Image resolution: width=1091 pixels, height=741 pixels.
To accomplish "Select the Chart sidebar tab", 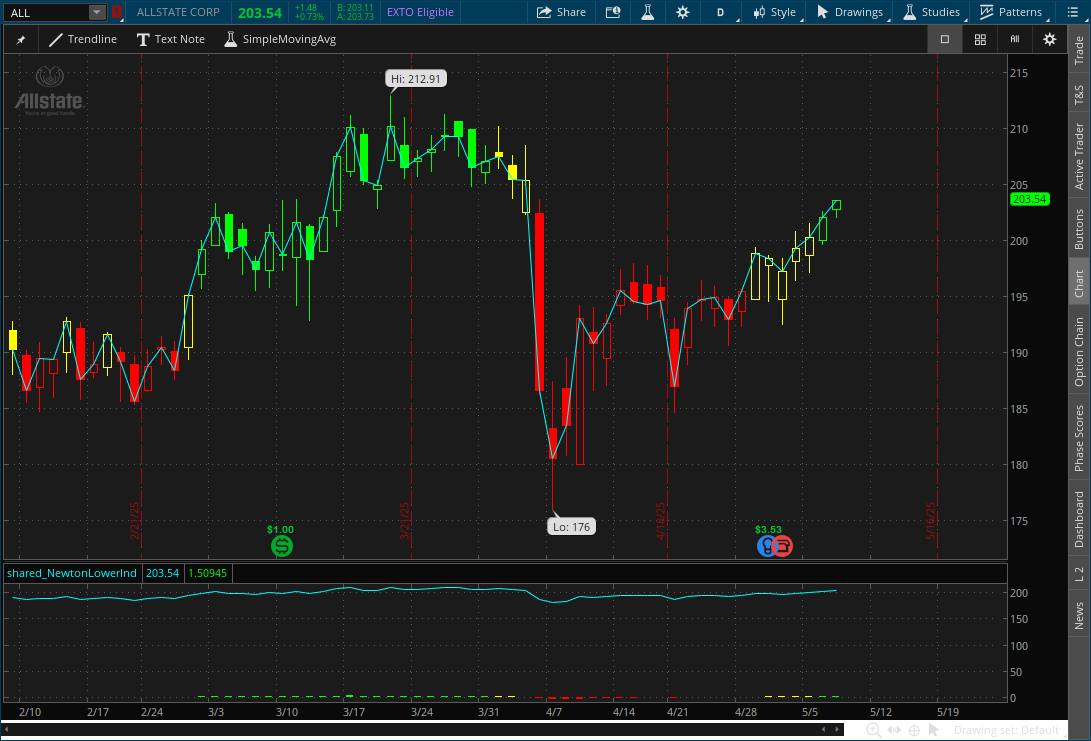I will click(x=1079, y=284).
